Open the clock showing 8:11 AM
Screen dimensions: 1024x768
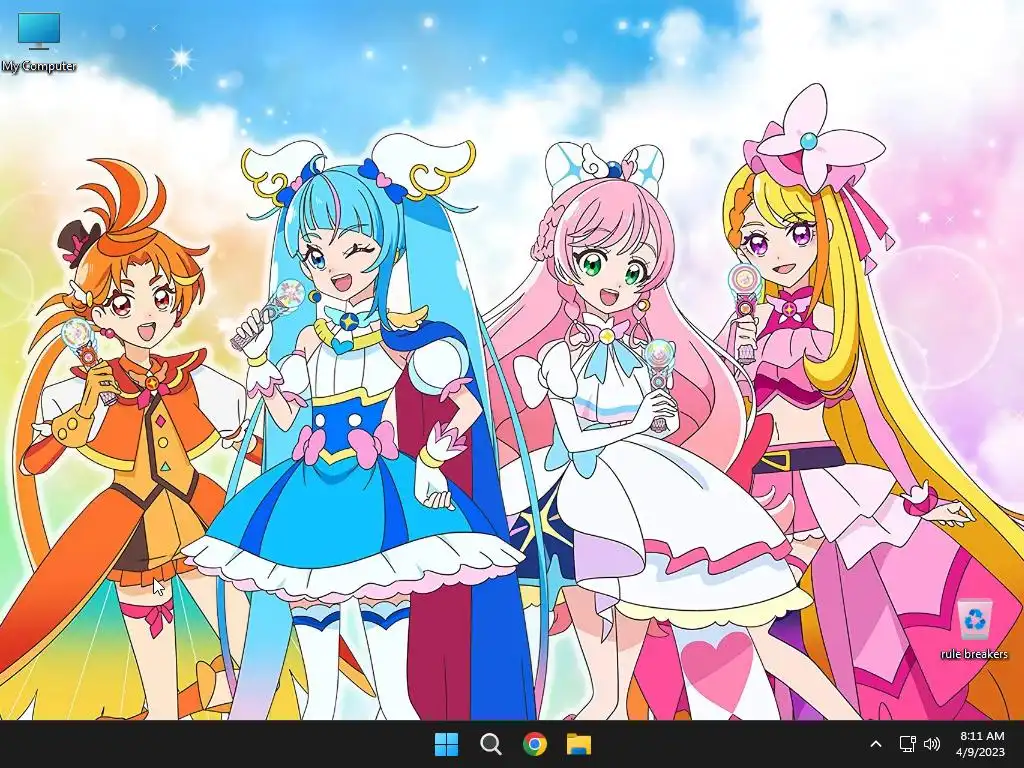click(x=982, y=736)
